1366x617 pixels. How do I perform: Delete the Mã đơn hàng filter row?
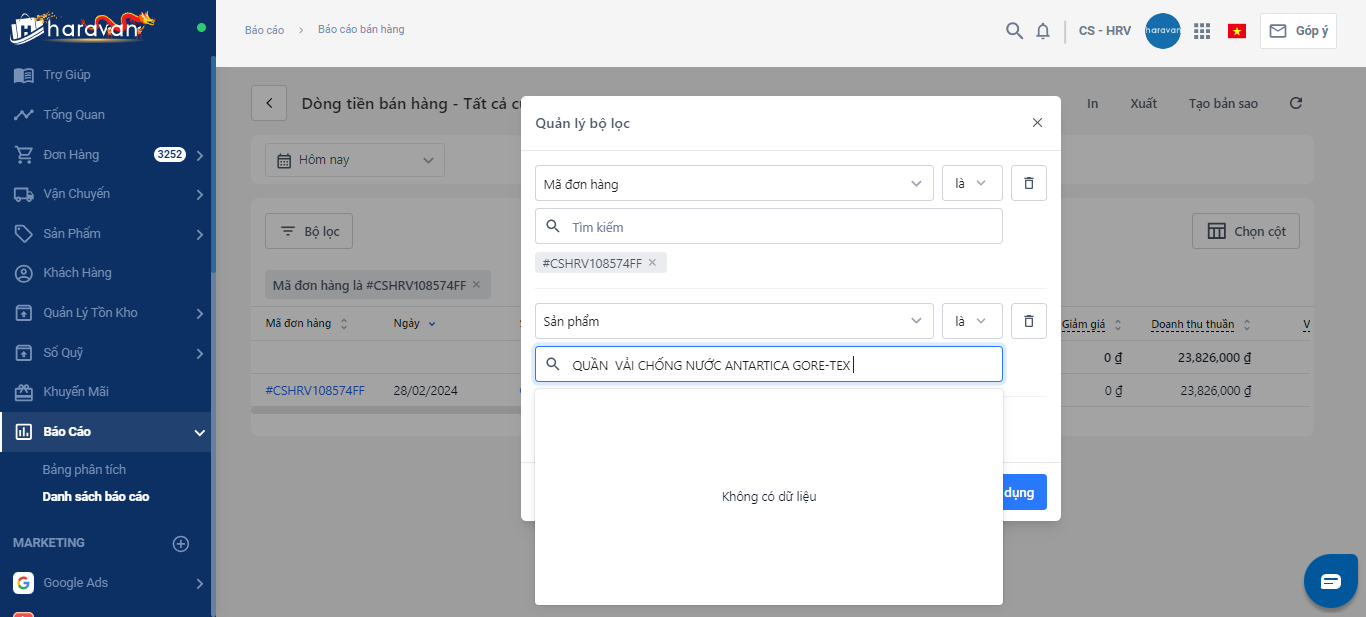(x=1029, y=184)
